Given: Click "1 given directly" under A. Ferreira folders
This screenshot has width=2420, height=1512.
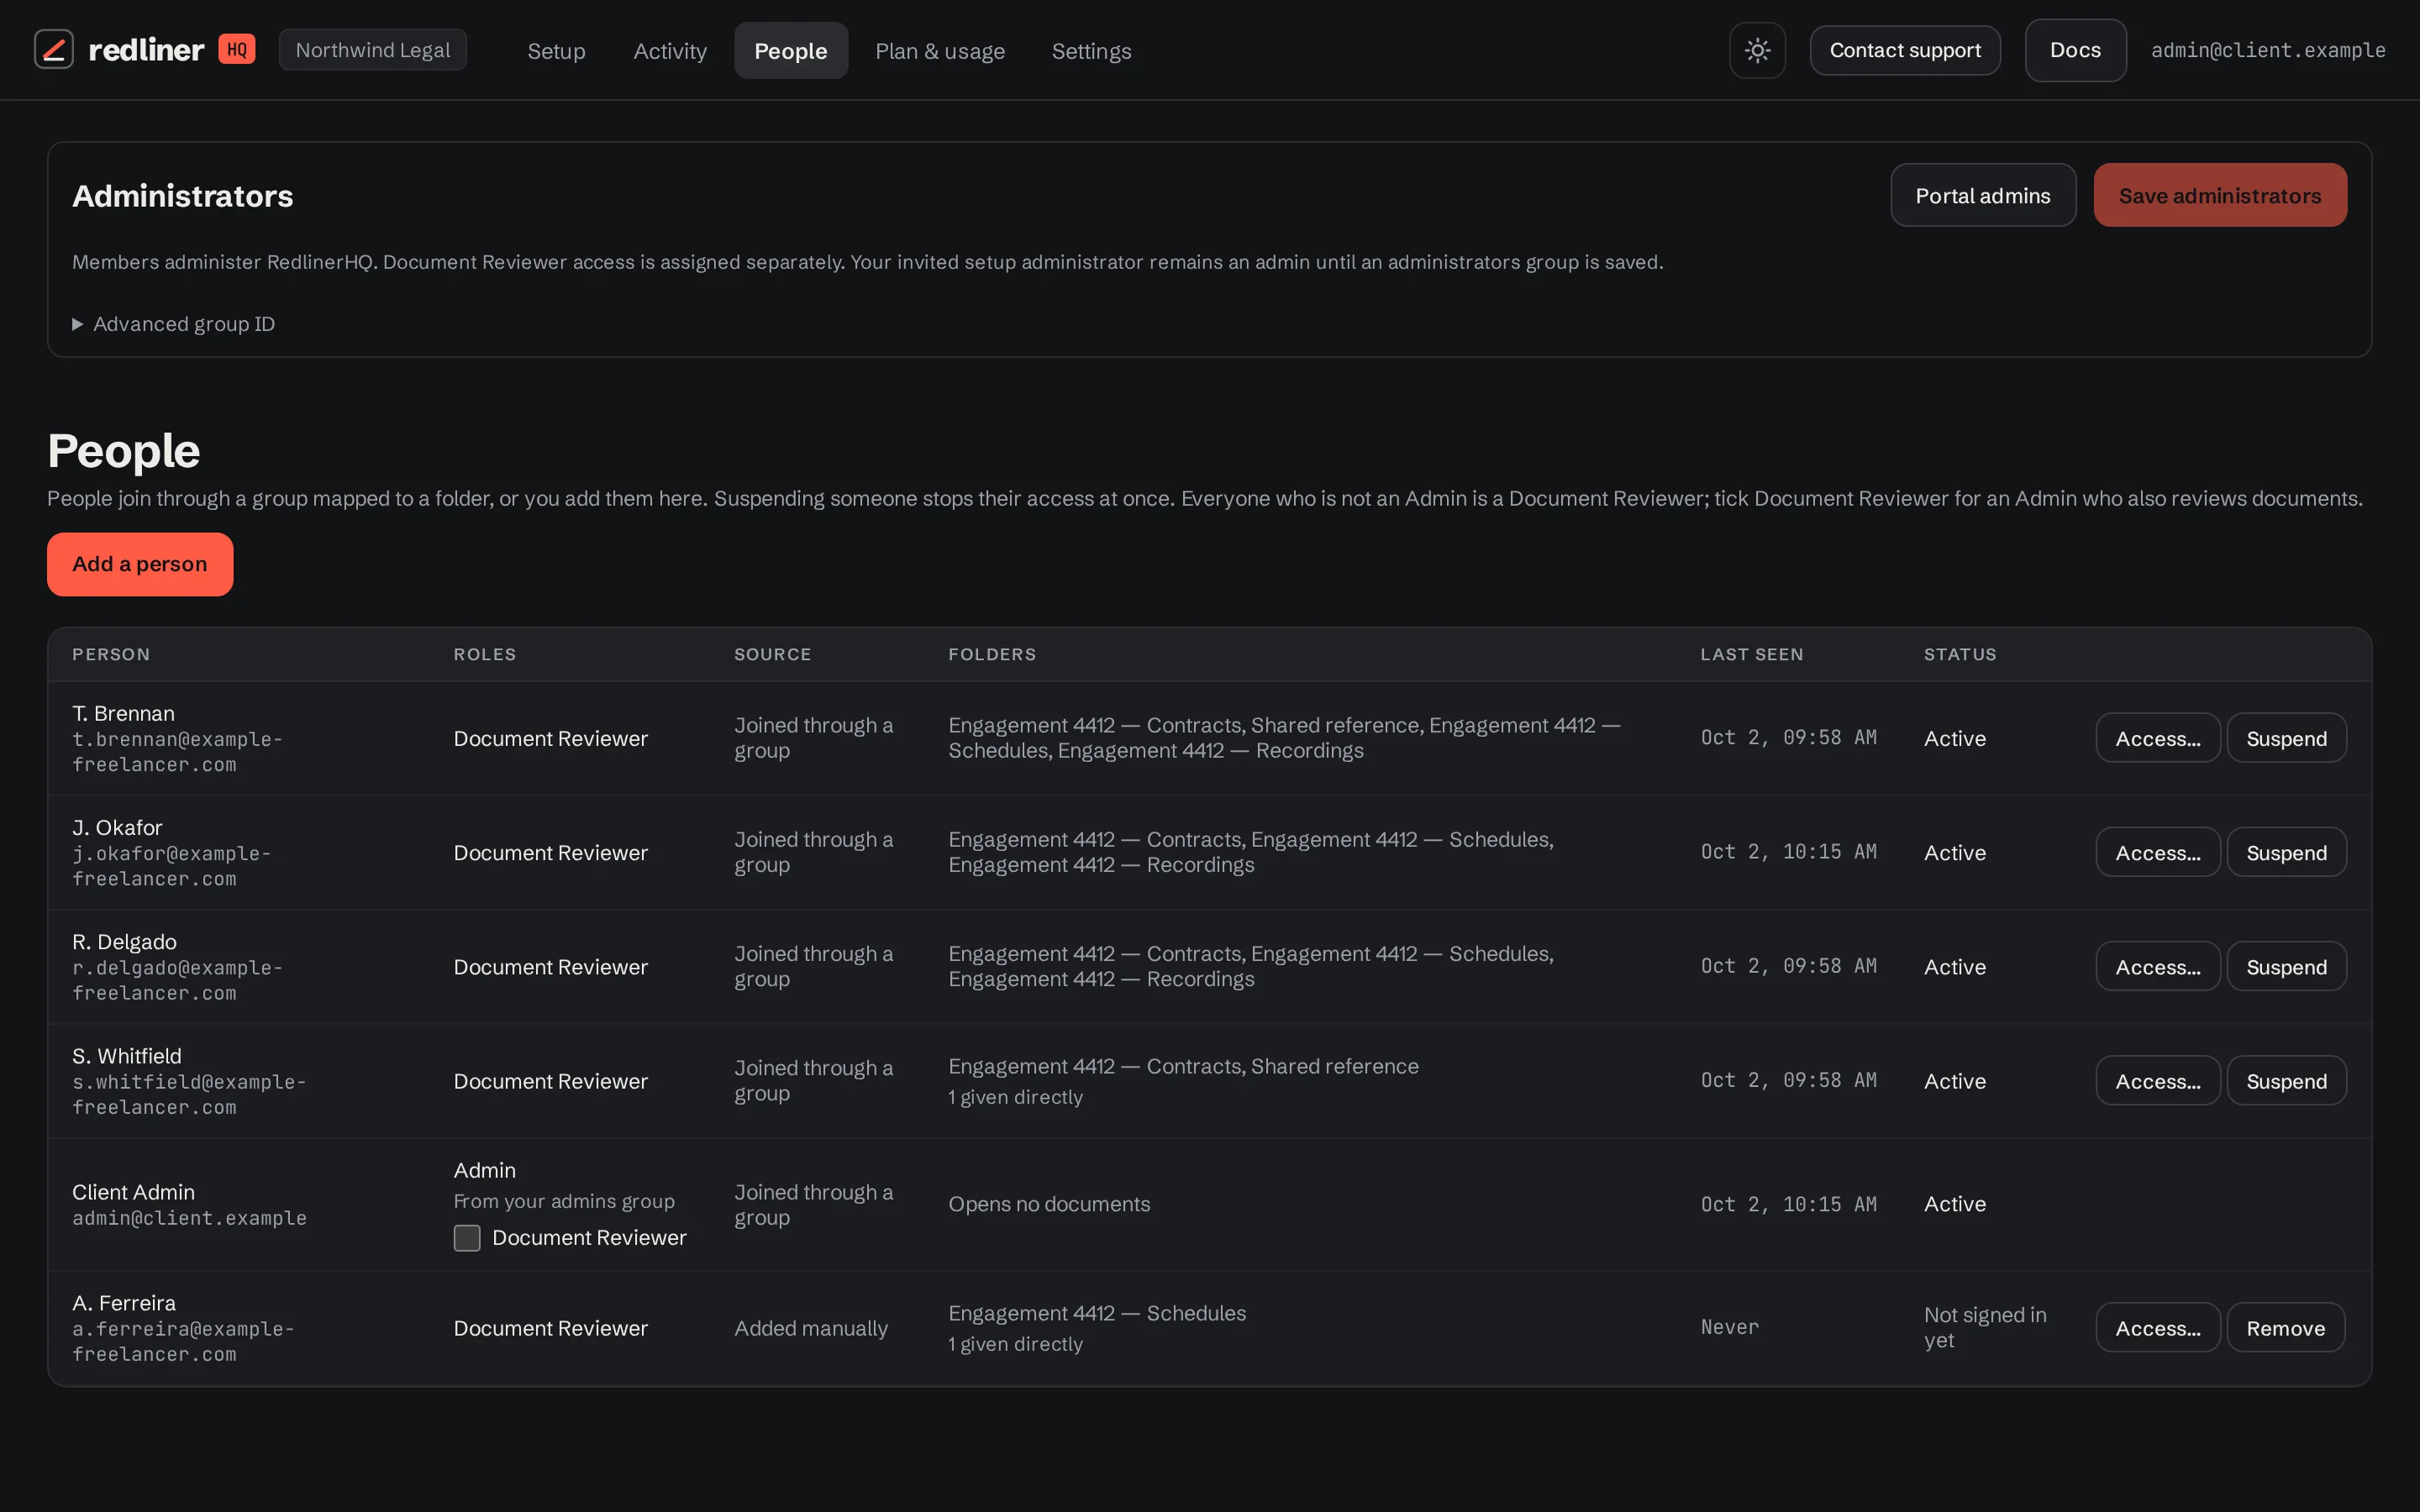Looking at the screenshot, I should (x=1015, y=1344).
